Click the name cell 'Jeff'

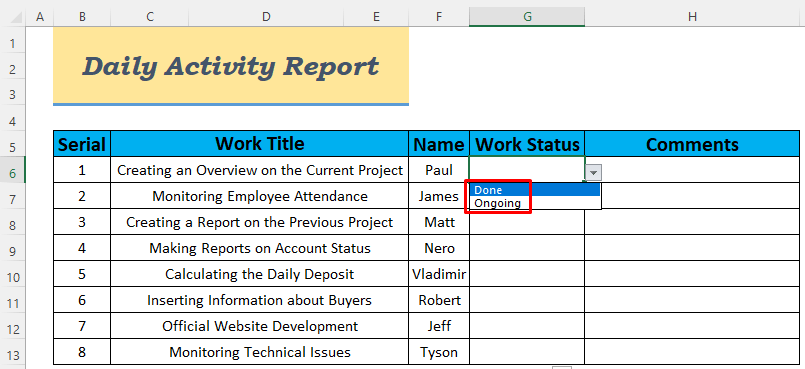pos(439,326)
